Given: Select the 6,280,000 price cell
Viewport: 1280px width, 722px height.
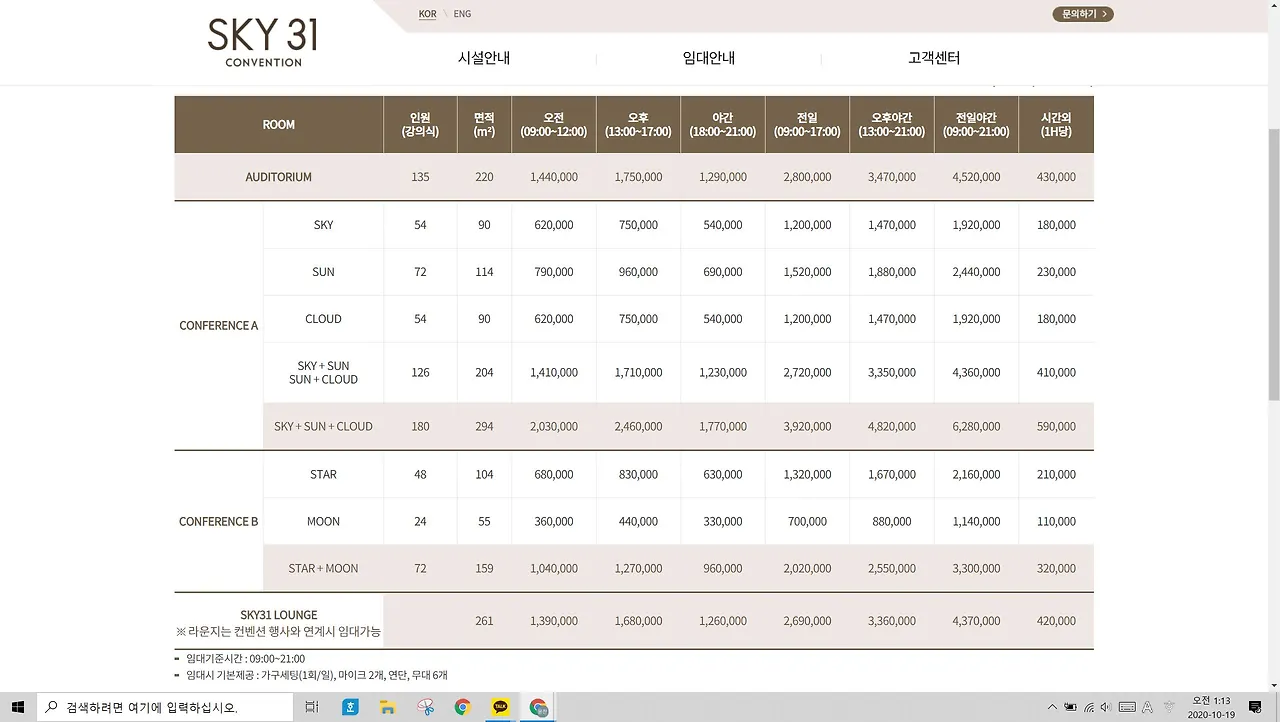Looking at the screenshot, I should [976, 427].
